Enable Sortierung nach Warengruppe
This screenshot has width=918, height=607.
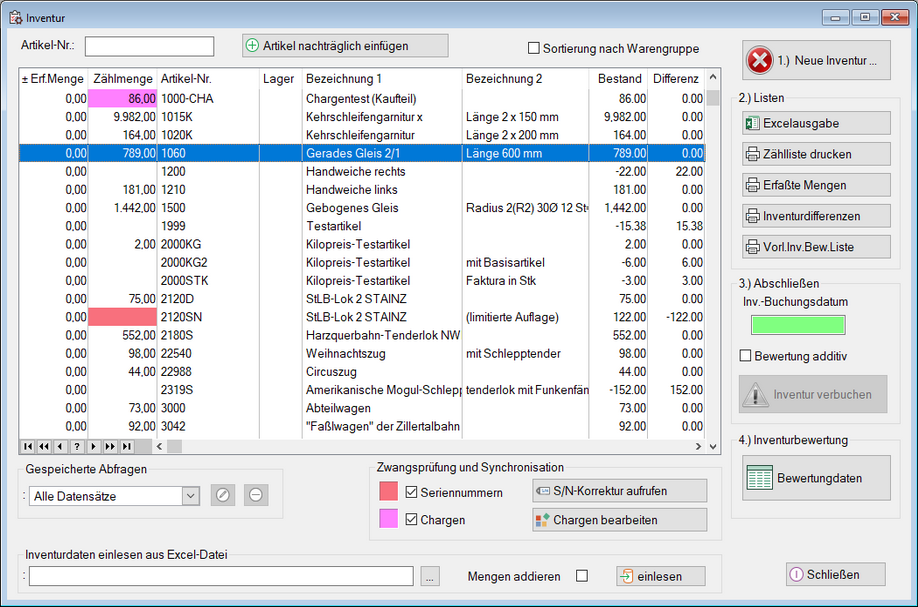coord(534,48)
